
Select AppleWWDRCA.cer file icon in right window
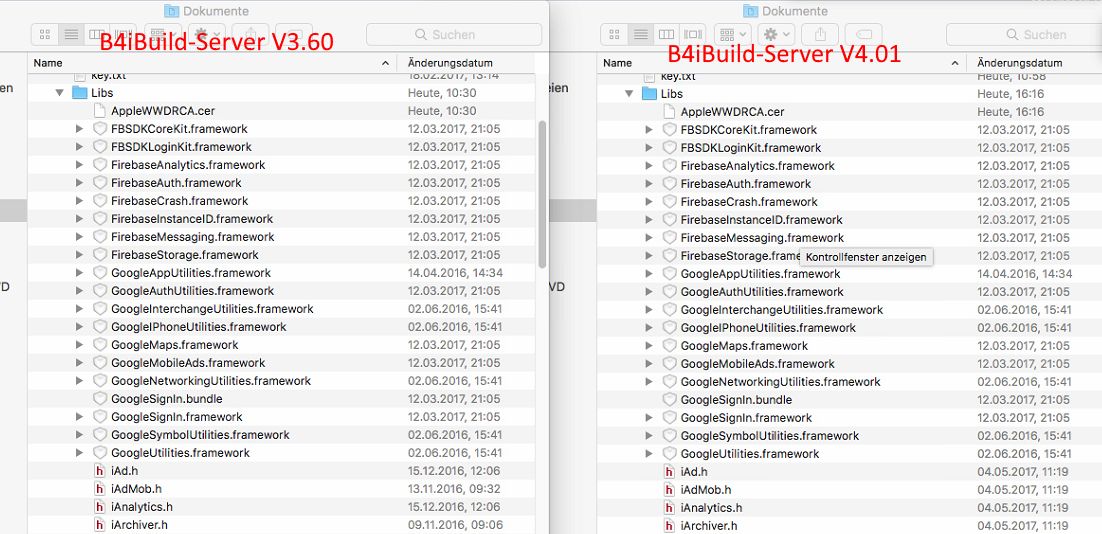(x=668, y=111)
